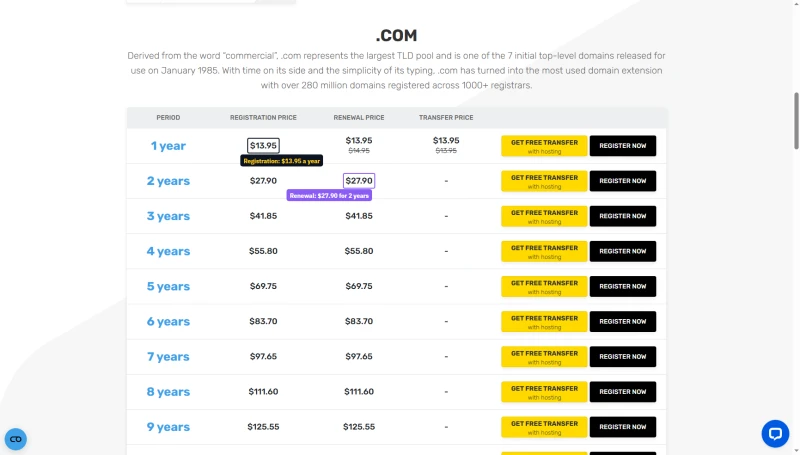Select the 1 year period label
This screenshot has width=800, height=455.
coord(168,146)
